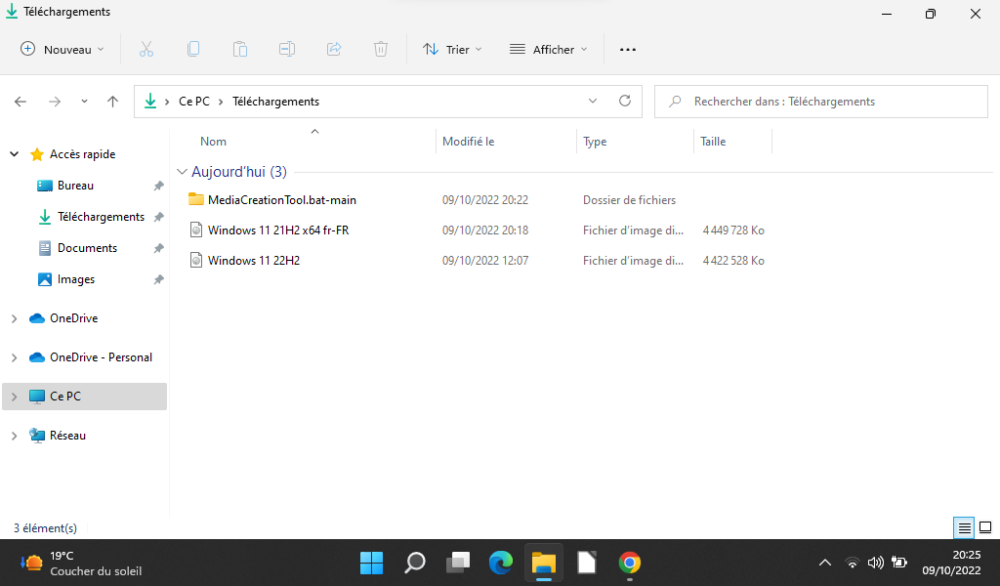Click the Dossier de fichiers type cell
1000x586 pixels.
pyautogui.click(x=629, y=200)
